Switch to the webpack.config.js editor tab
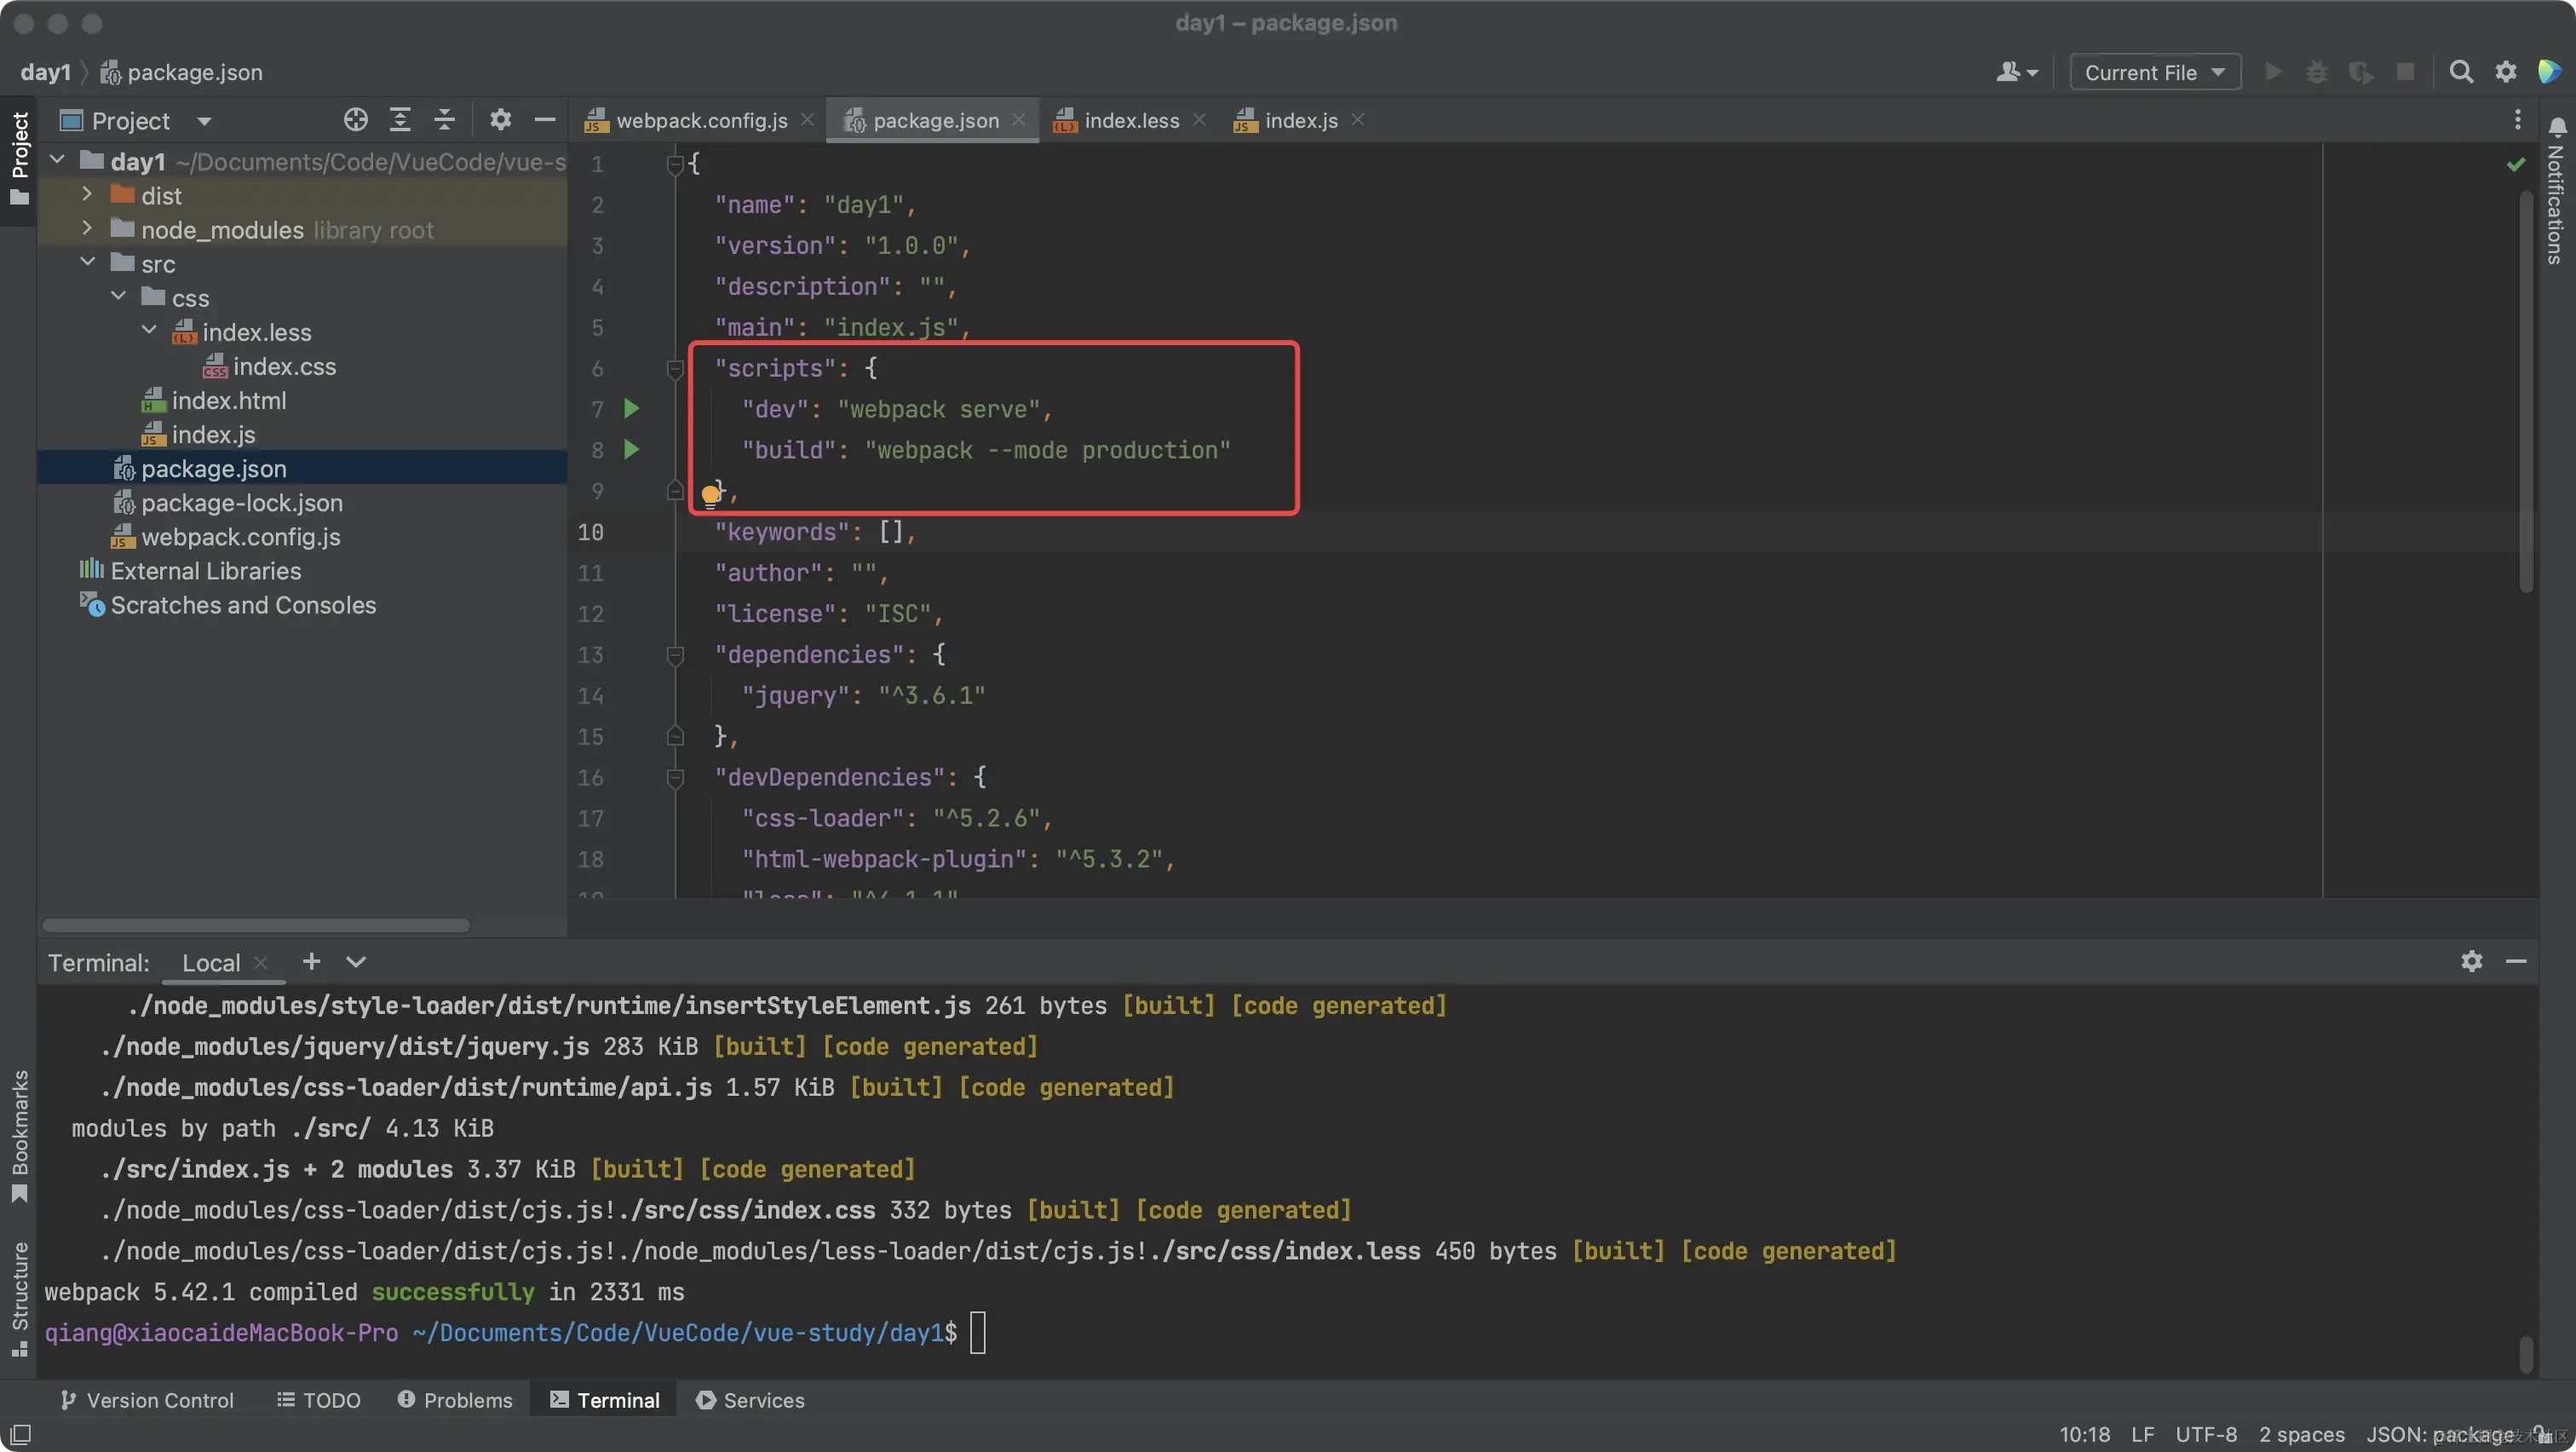This screenshot has height=1452, width=2576. (700, 120)
